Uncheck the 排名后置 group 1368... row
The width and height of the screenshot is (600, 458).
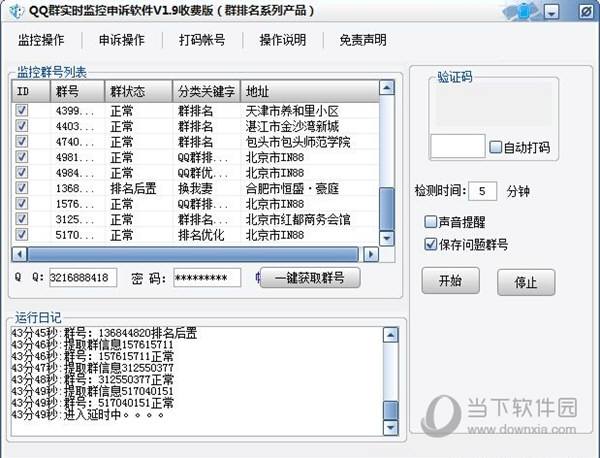point(21,188)
